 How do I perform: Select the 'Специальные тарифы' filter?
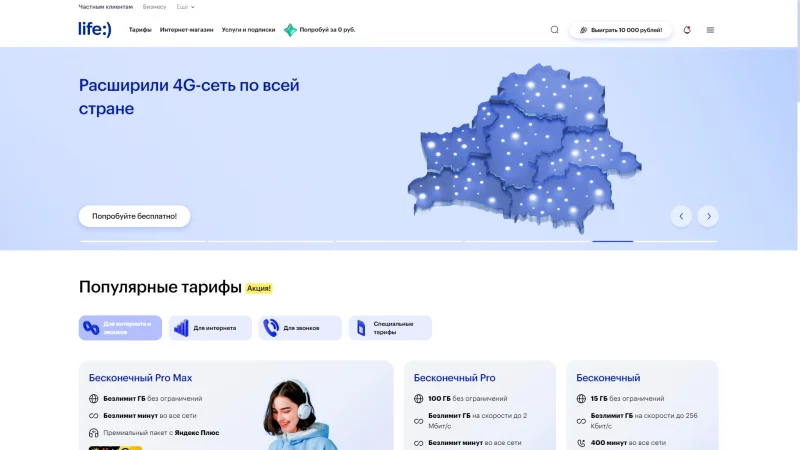(x=390, y=328)
